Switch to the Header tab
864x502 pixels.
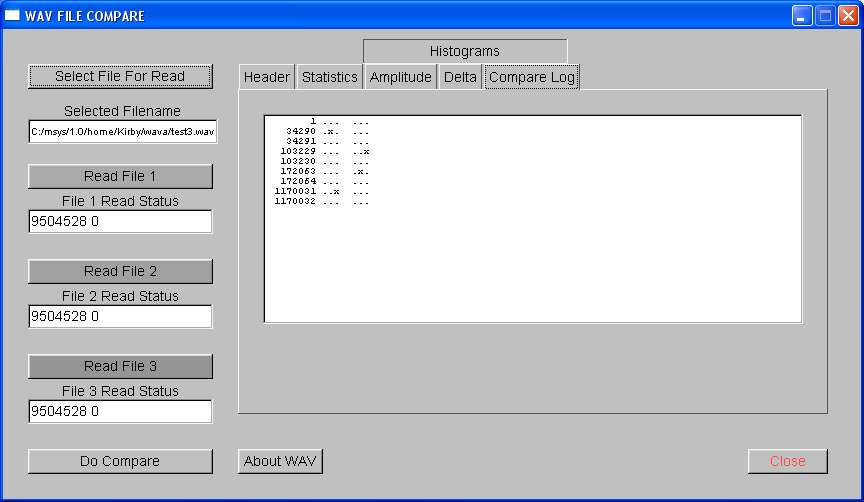click(x=266, y=77)
